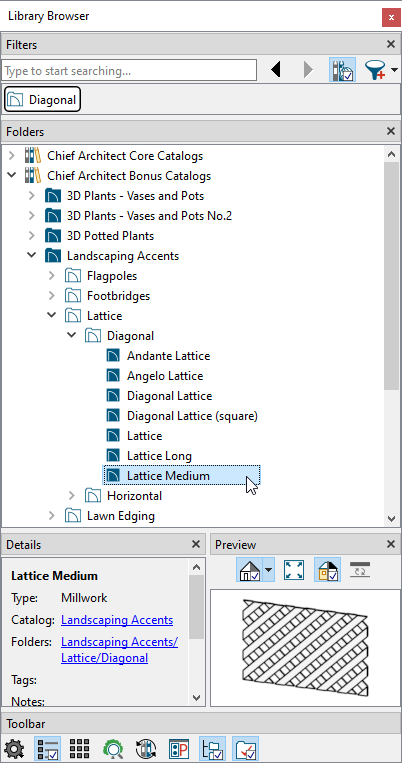Viewport: 402px width, 763px height.
Task: Open the gear preferences icon in the Toolbar
Action: (14, 749)
